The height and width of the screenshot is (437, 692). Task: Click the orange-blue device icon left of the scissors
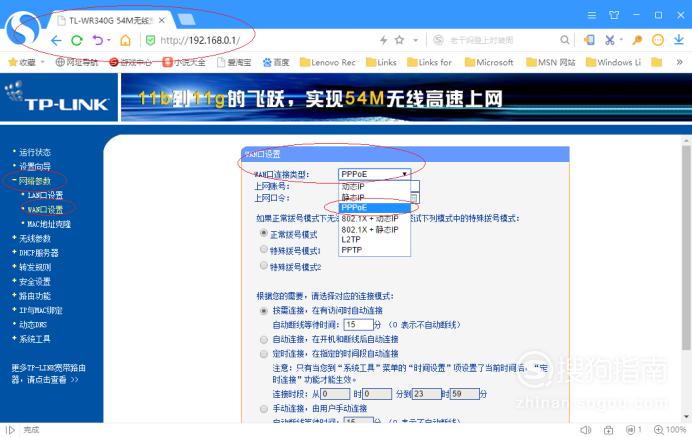pyautogui.click(x=589, y=40)
